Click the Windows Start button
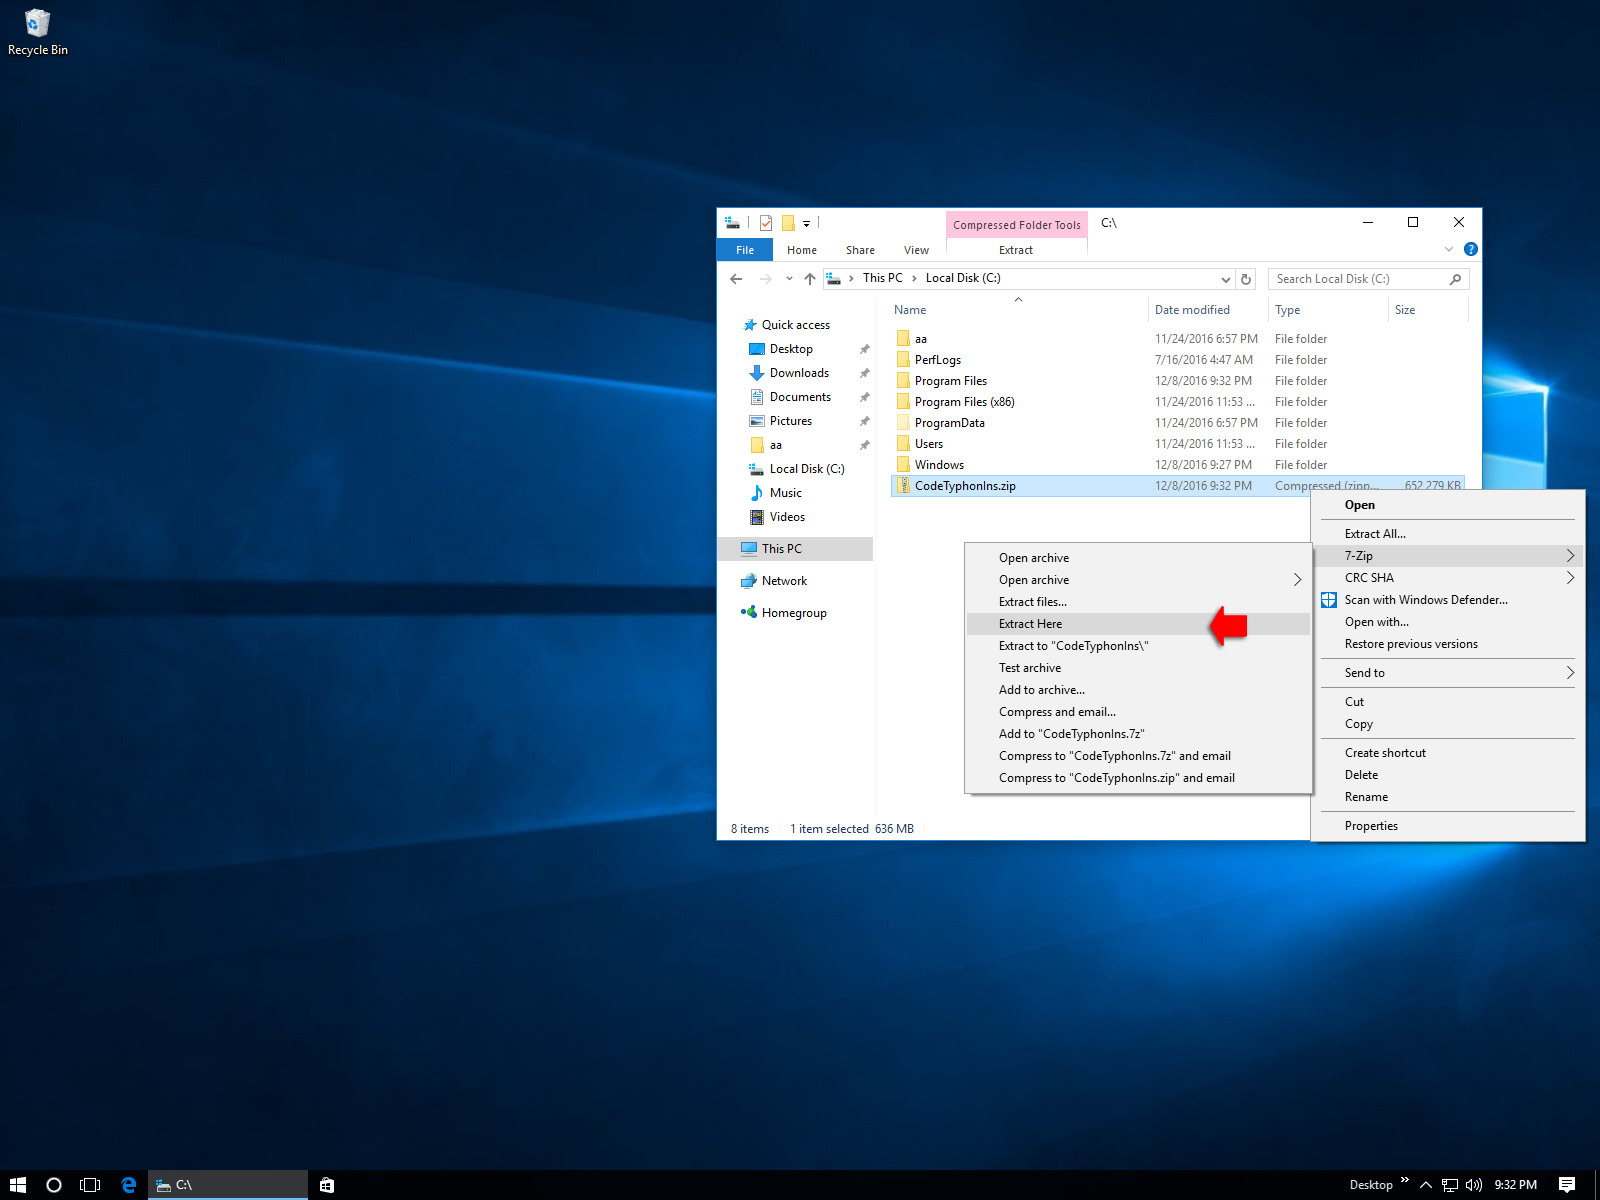 coord(17,1185)
